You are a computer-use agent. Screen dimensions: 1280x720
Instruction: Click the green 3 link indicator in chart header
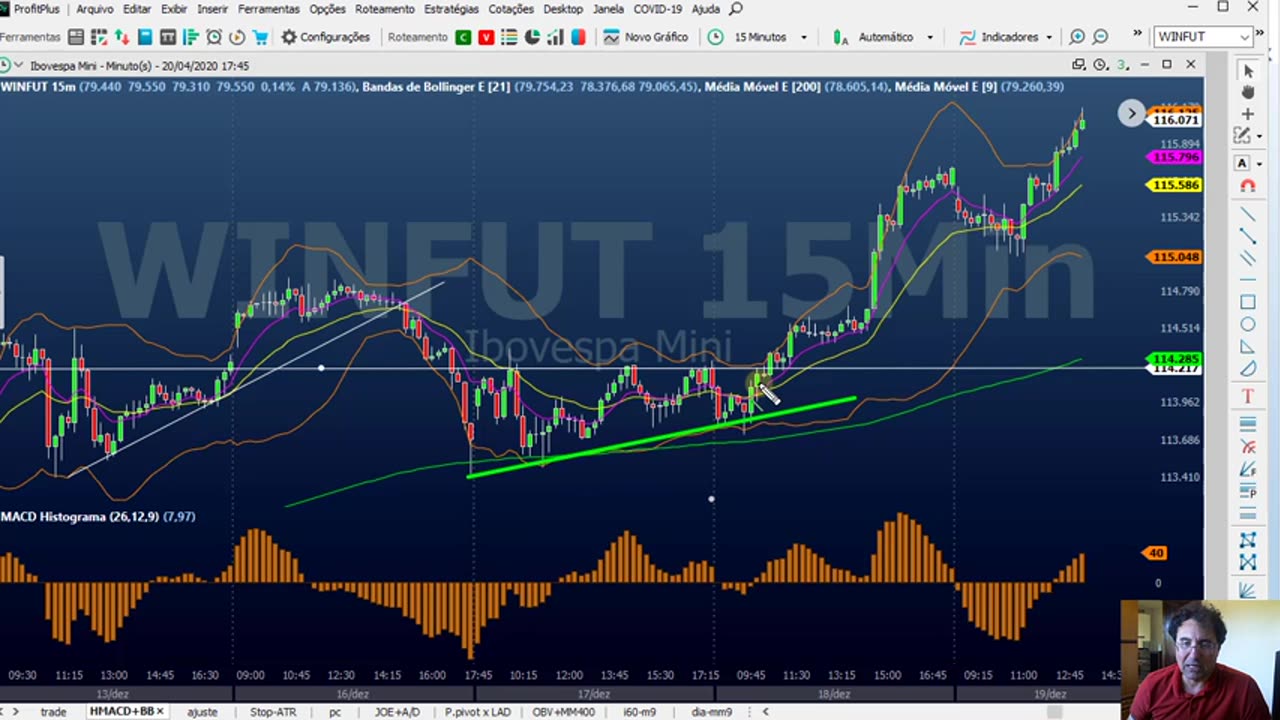1121,65
